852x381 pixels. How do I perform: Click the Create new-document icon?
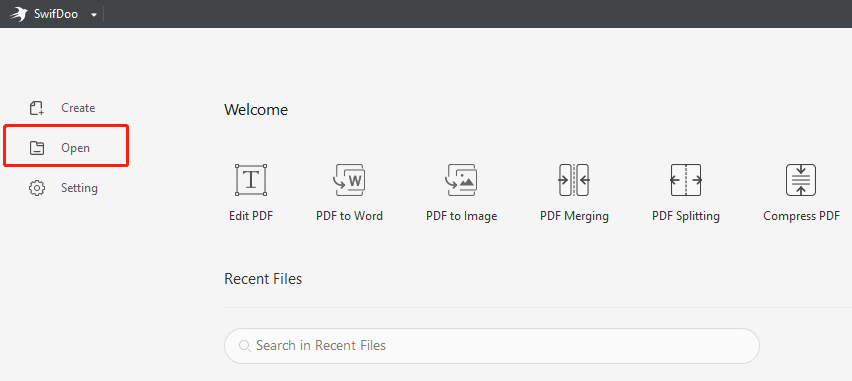tap(36, 108)
